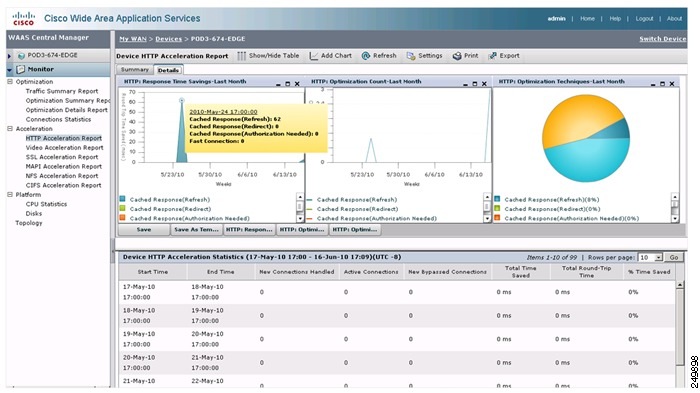Click the Home link in header

[587, 19]
